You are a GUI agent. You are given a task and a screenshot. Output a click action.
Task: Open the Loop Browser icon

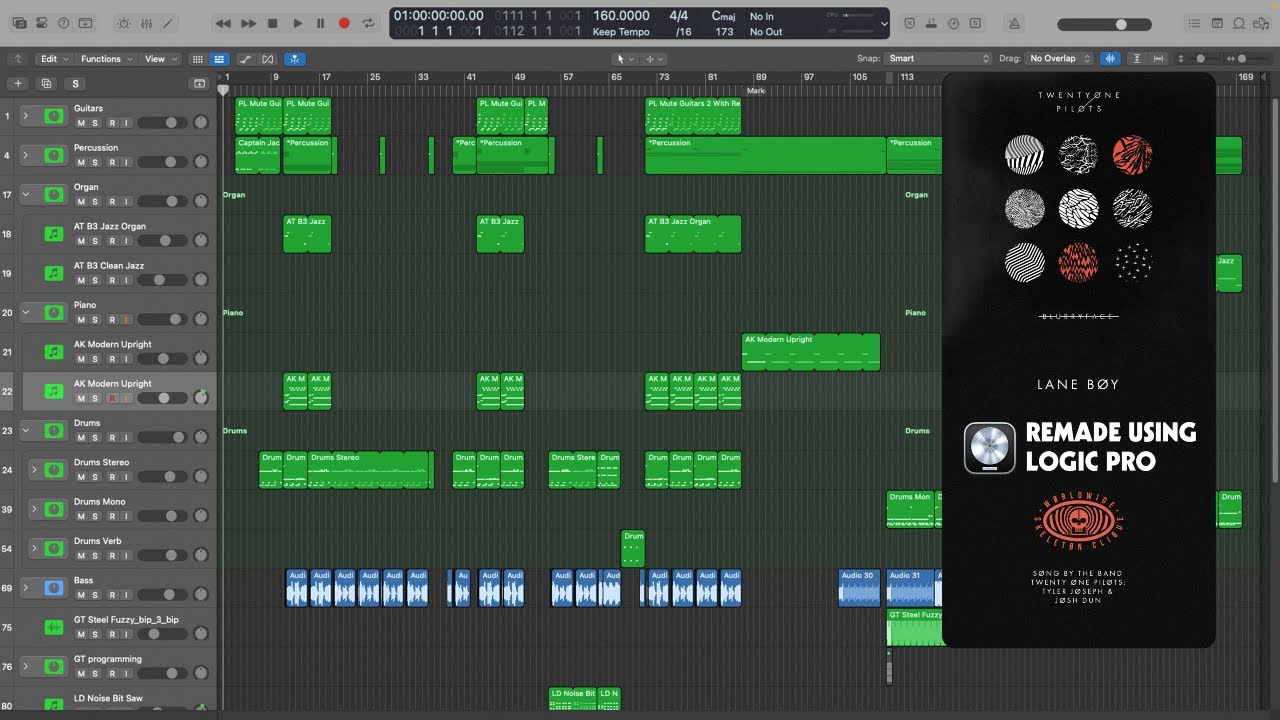click(x=1239, y=23)
